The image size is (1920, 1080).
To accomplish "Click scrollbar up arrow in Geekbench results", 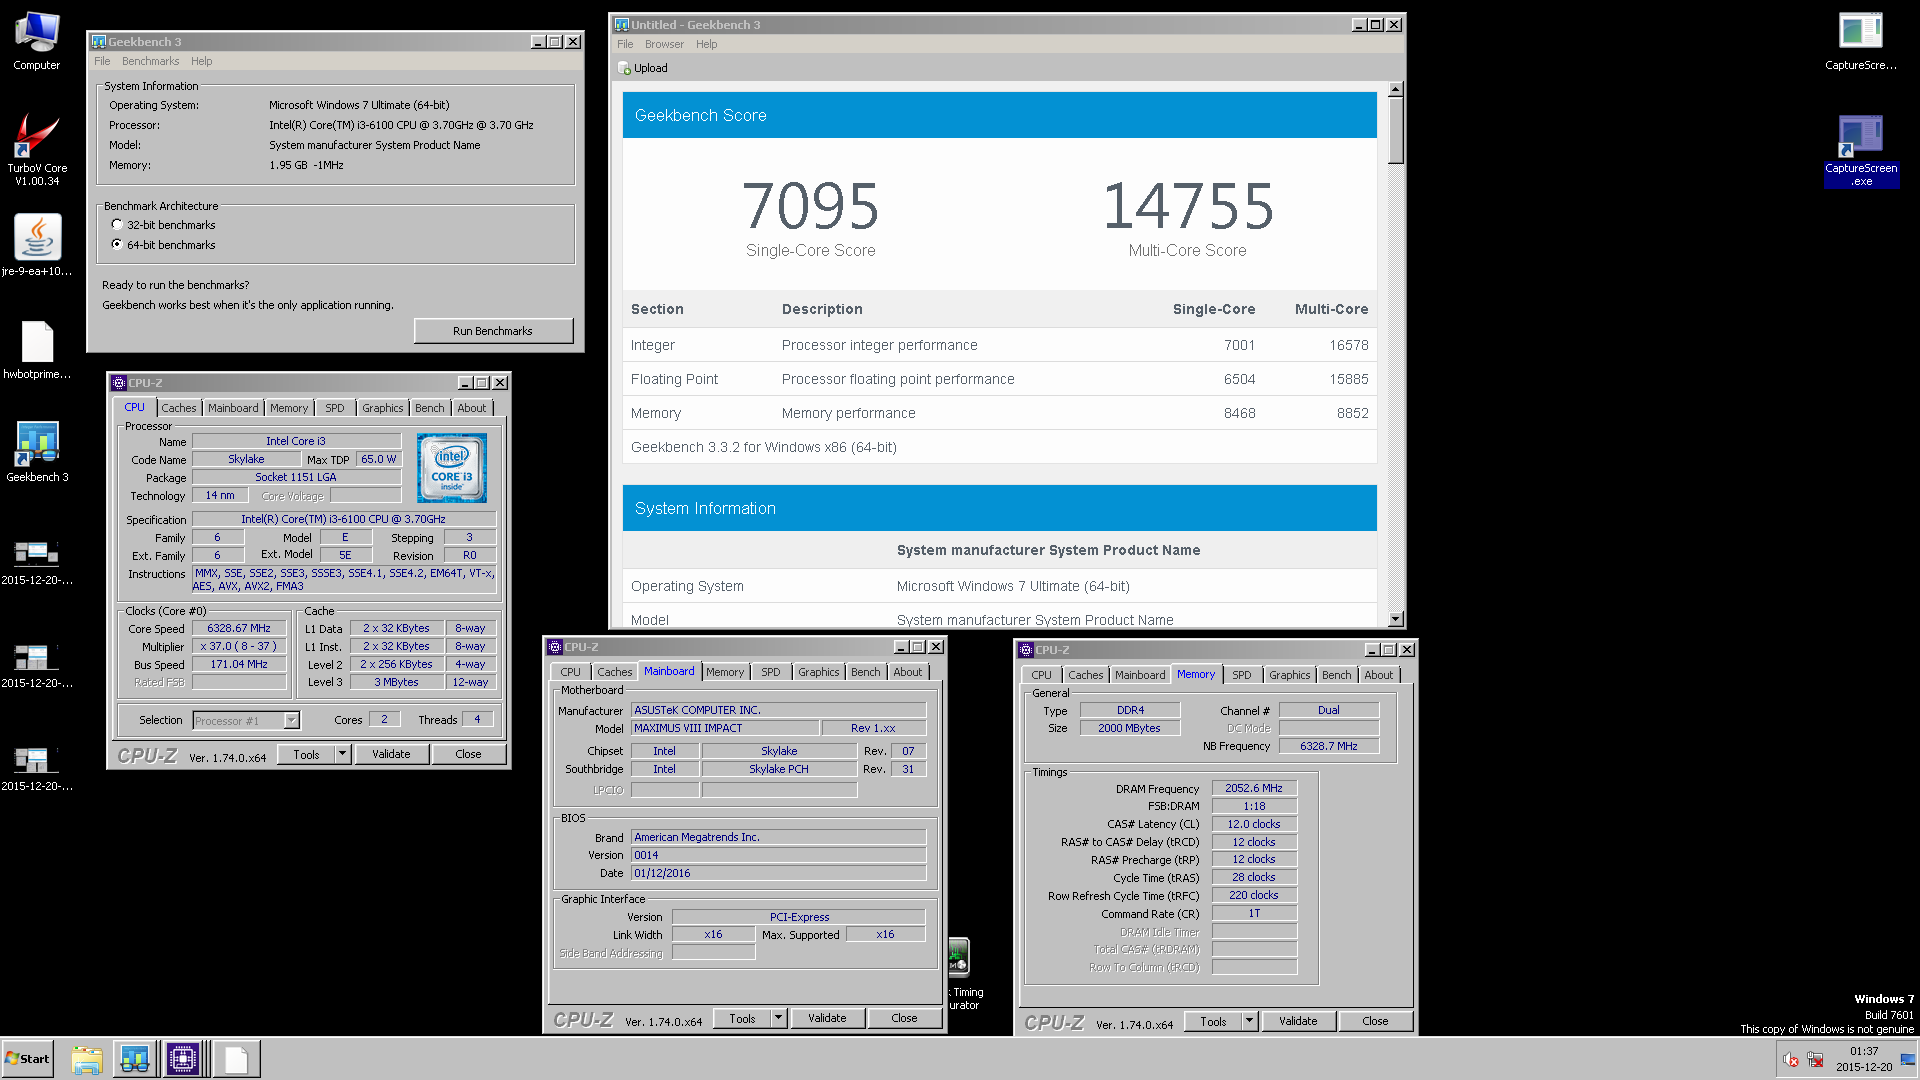I will [x=1396, y=90].
